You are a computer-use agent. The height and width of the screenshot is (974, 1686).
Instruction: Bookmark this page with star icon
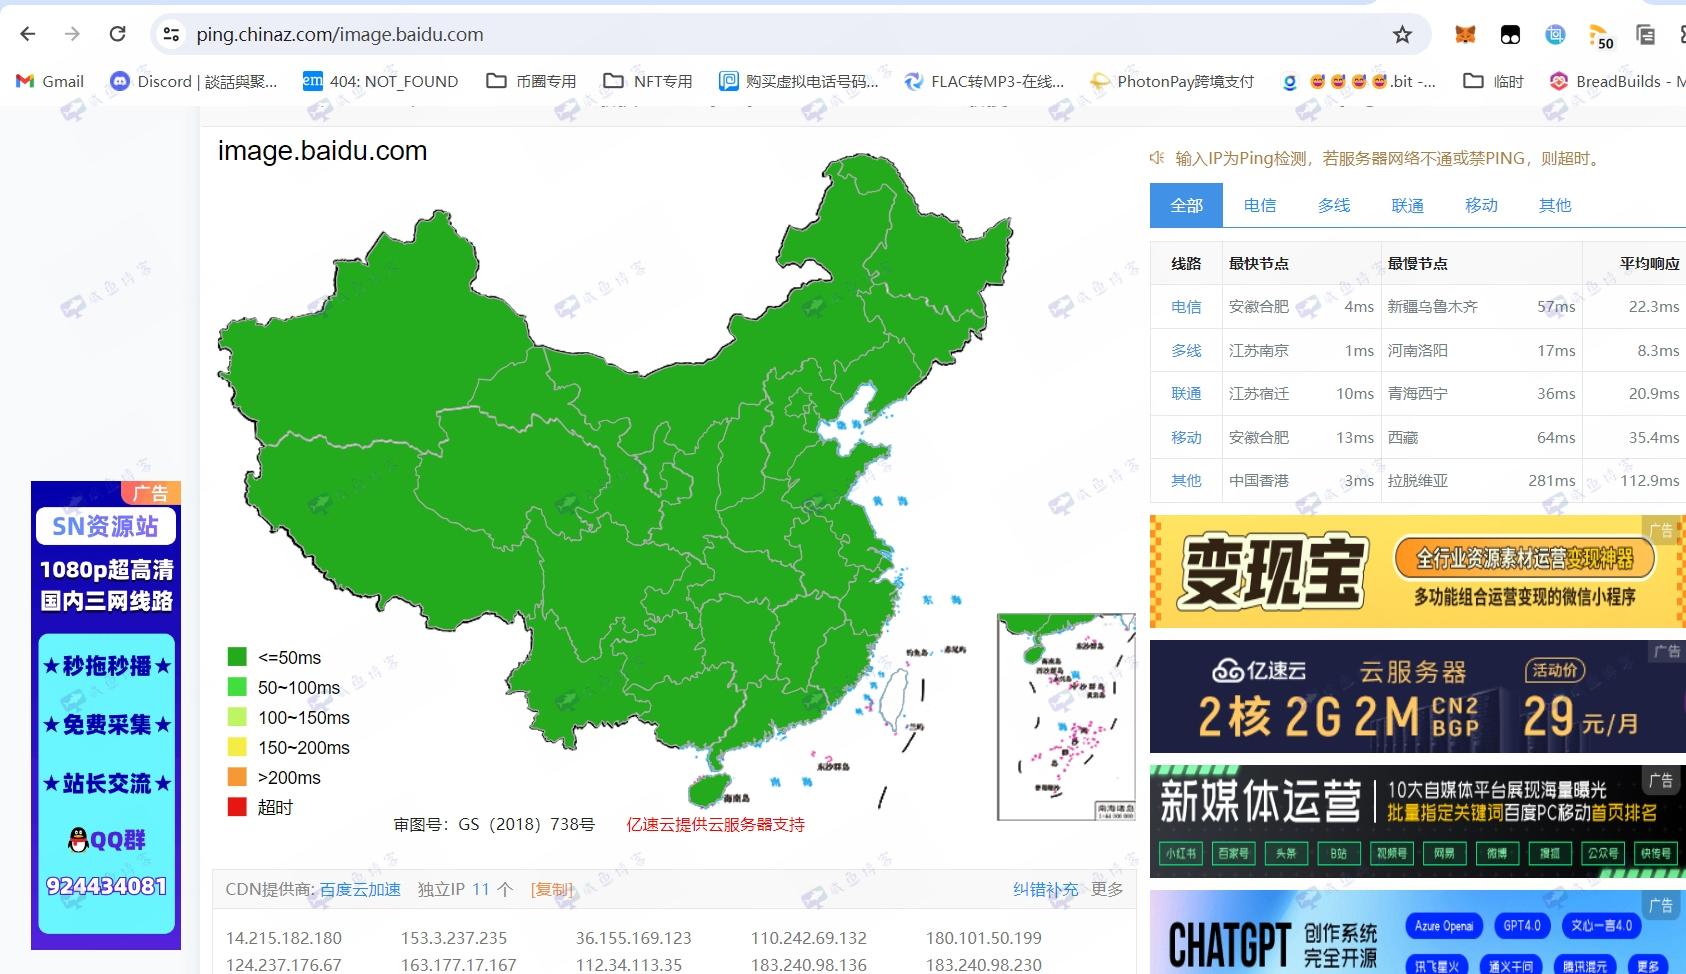pos(1402,35)
